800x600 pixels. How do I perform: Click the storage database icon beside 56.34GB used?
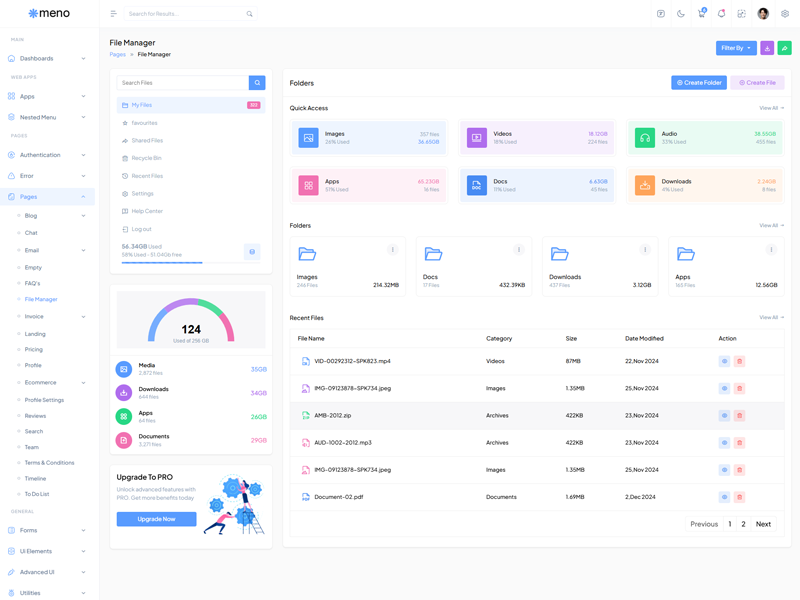point(252,252)
